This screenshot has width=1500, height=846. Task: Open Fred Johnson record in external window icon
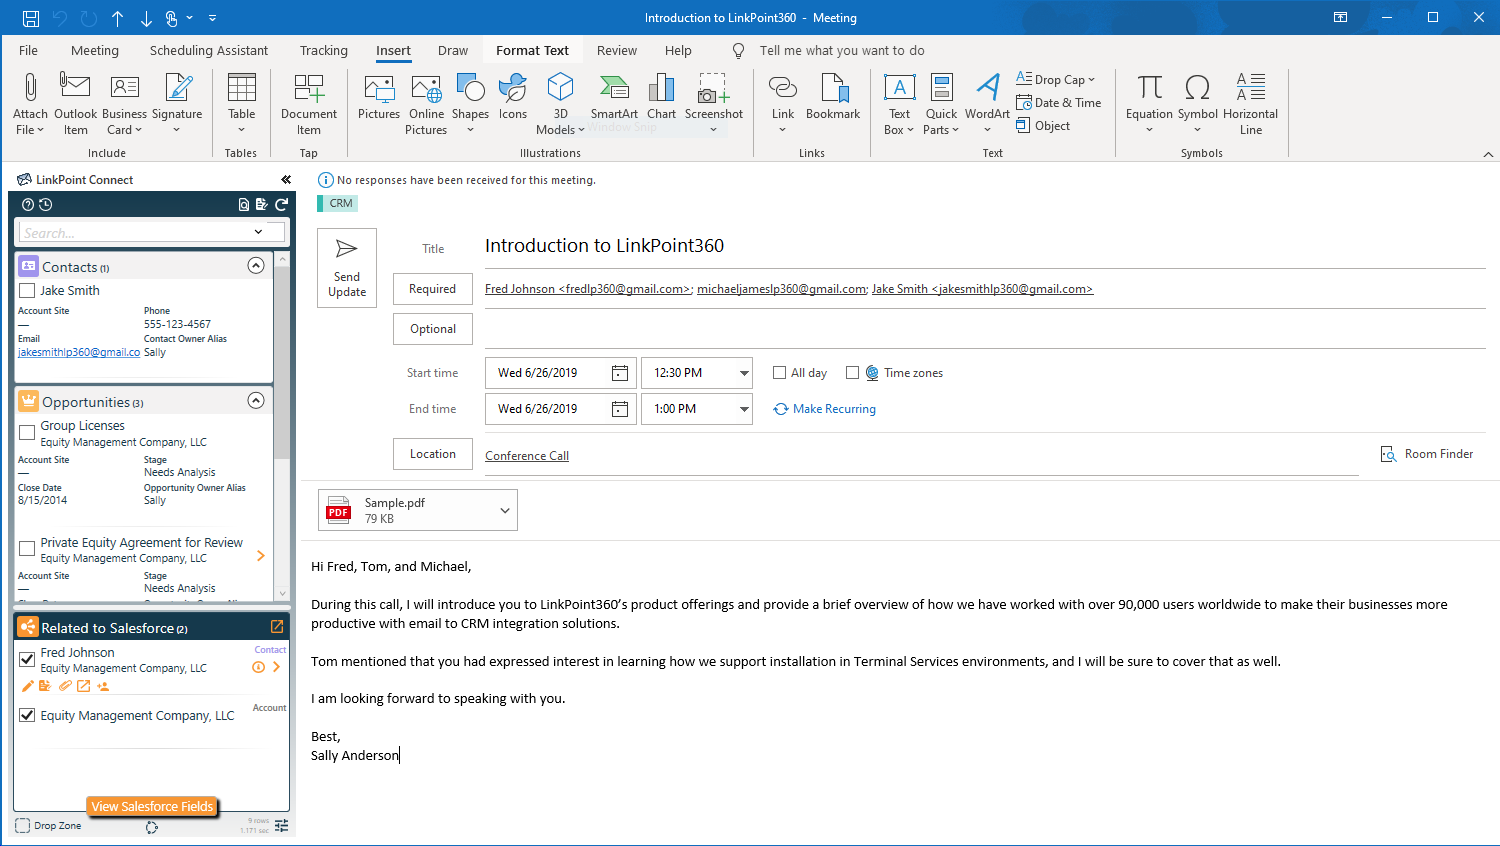click(84, 686)
